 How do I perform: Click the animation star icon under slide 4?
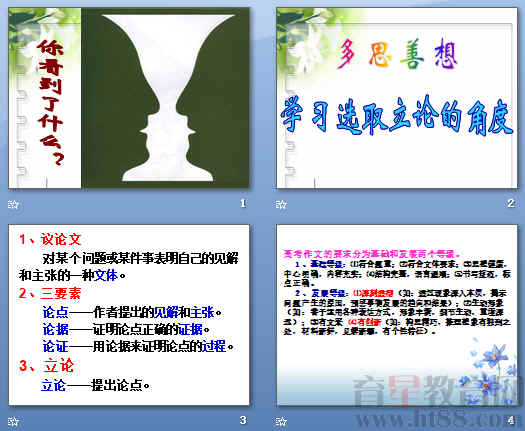[x=281, y=421]
